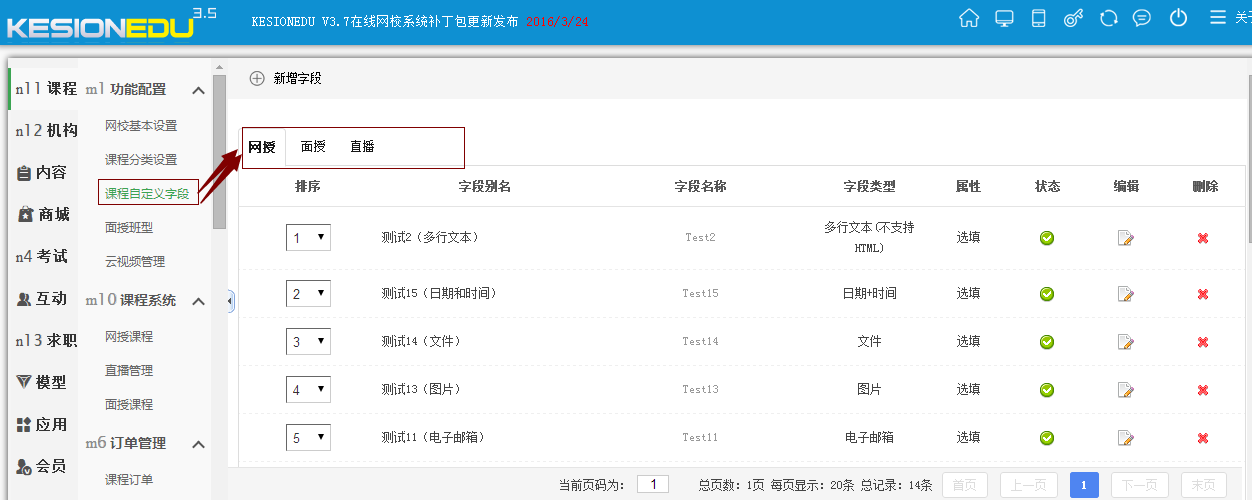
Task: Click the key icon in header
Action: click(x=1073, y=18)
